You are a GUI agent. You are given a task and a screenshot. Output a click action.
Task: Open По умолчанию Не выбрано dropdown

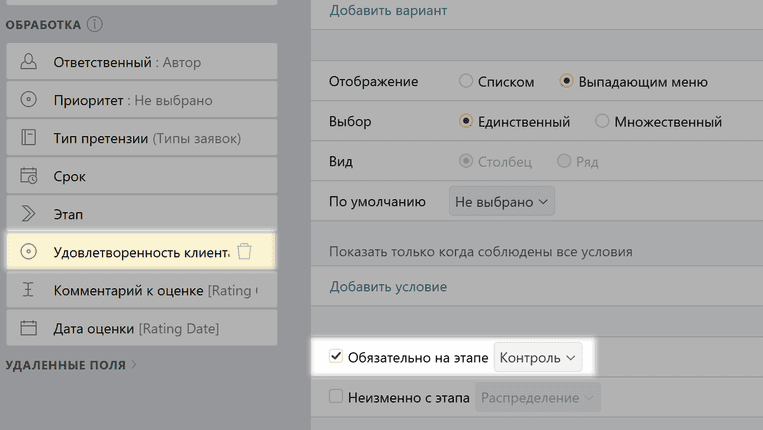point(501,201)
